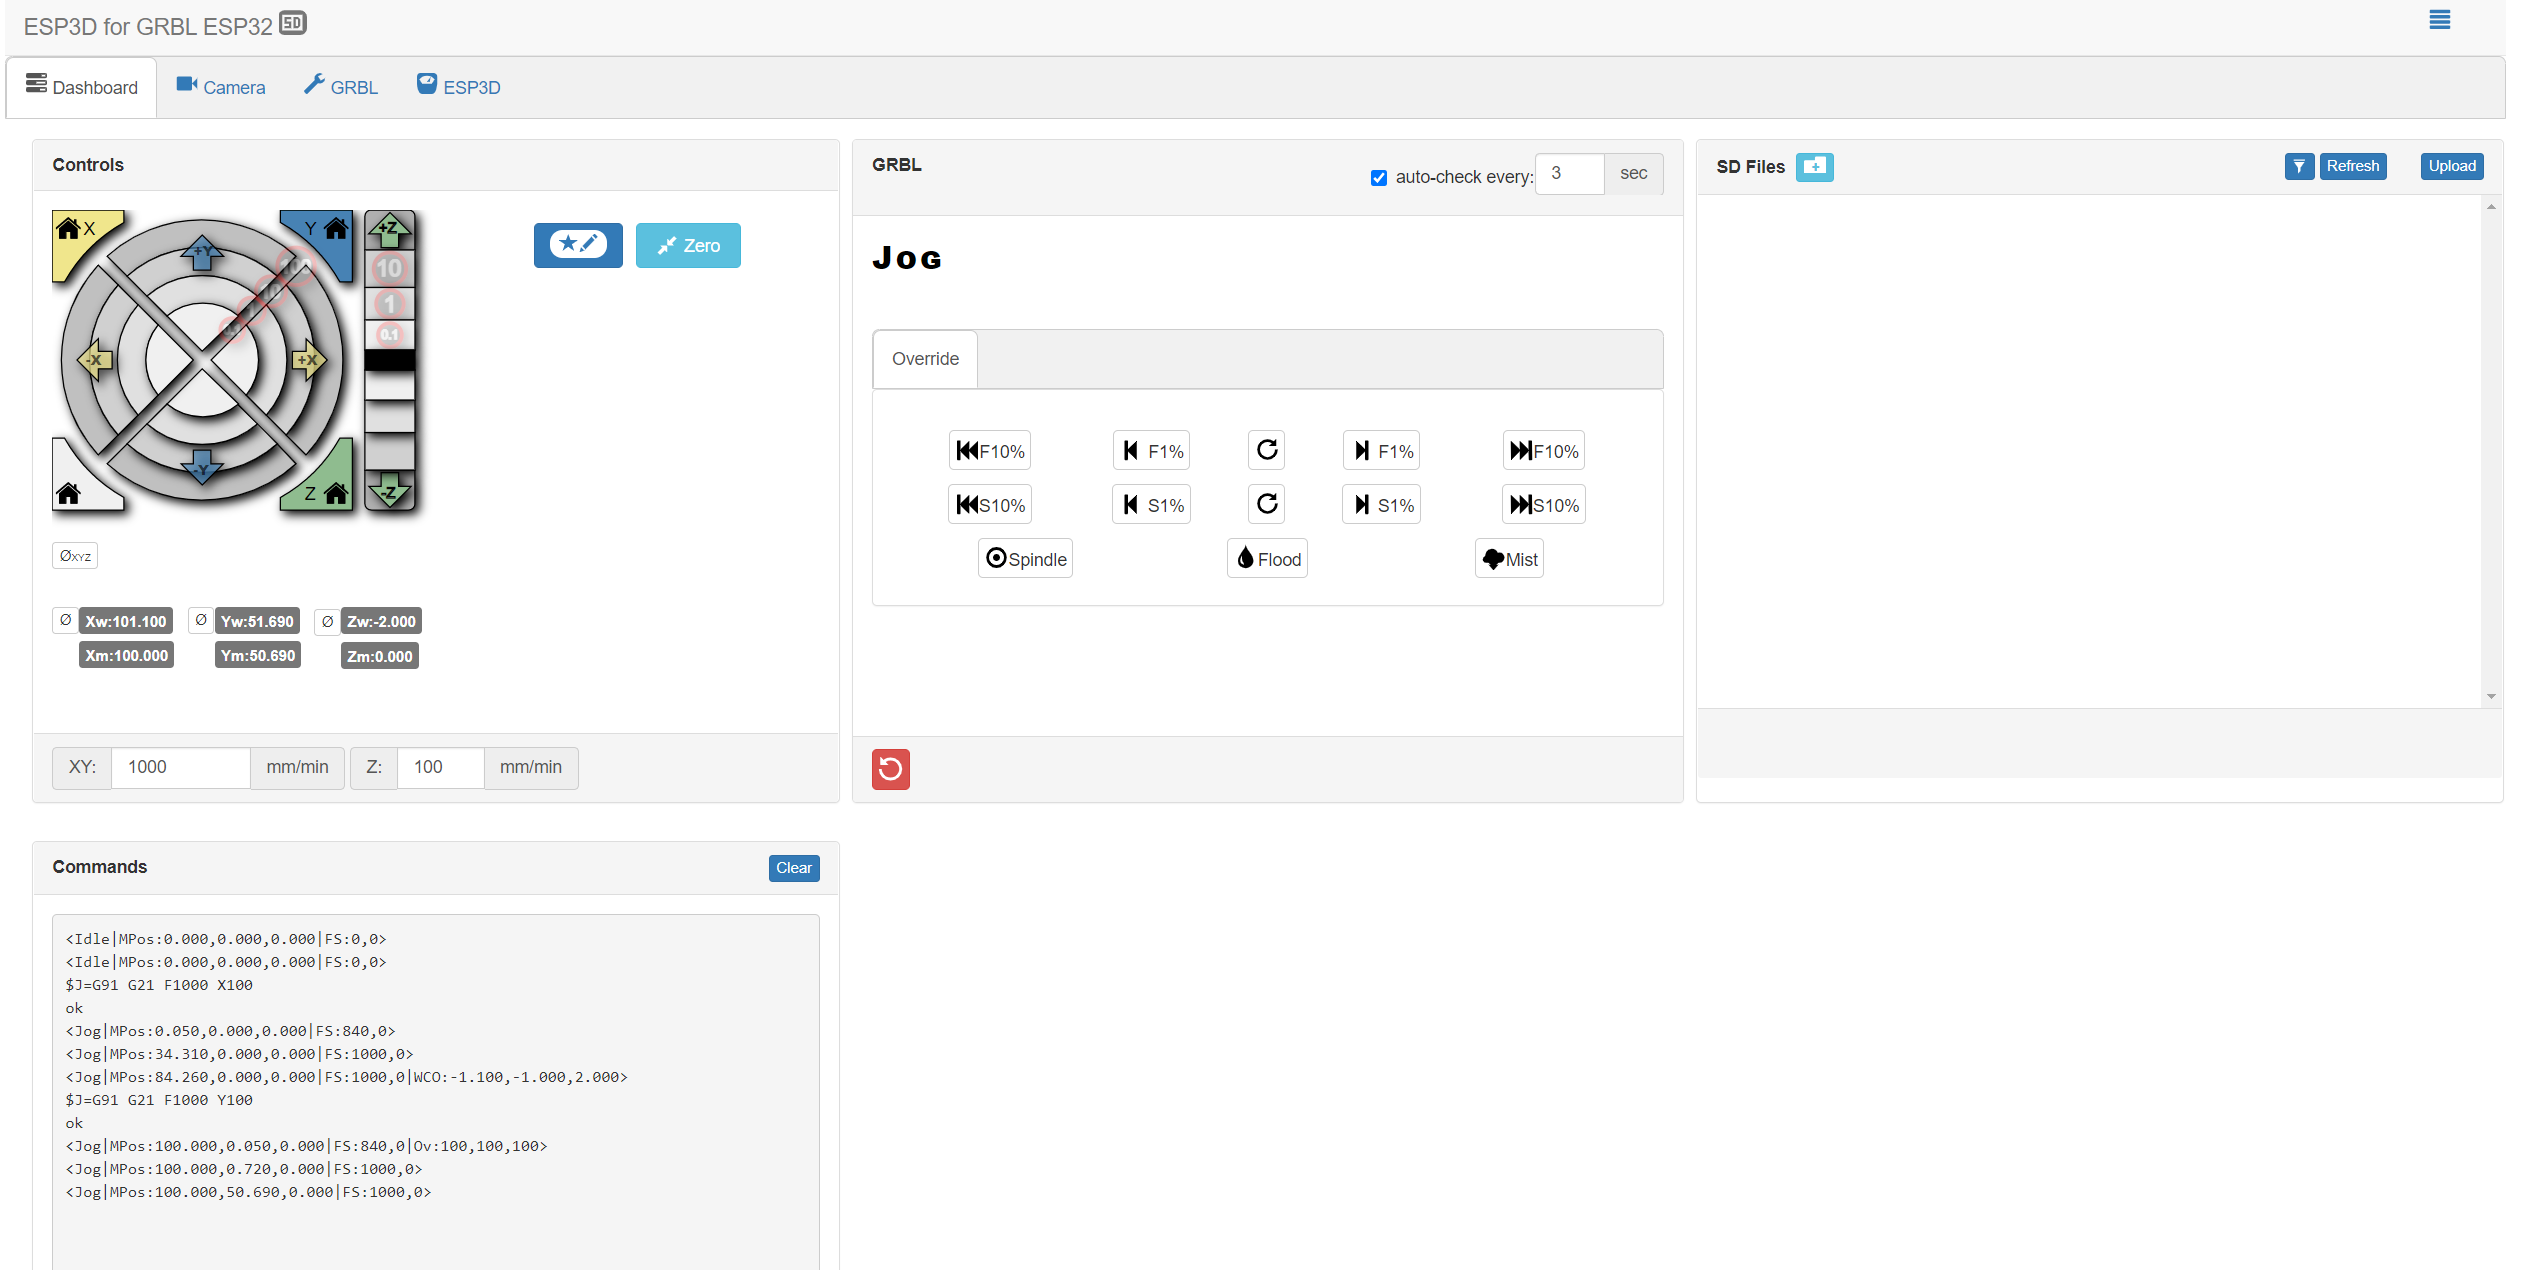The width and height of the screenshot is (2523, 1270).
Task: Open the Dashboard tab
Action: click(82, 87)
